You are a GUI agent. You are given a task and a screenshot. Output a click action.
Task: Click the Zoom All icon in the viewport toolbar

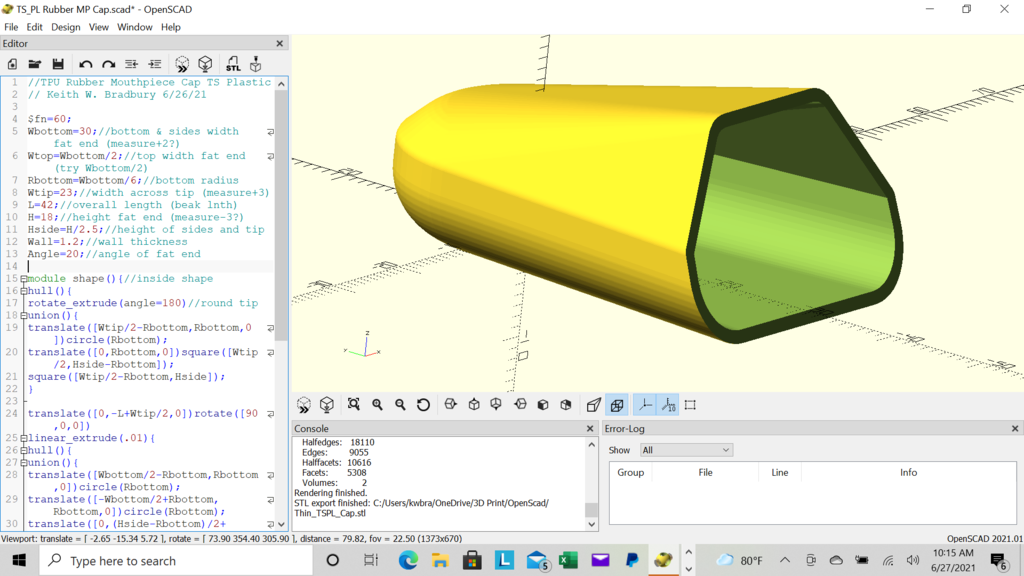[x=354, y=405]
